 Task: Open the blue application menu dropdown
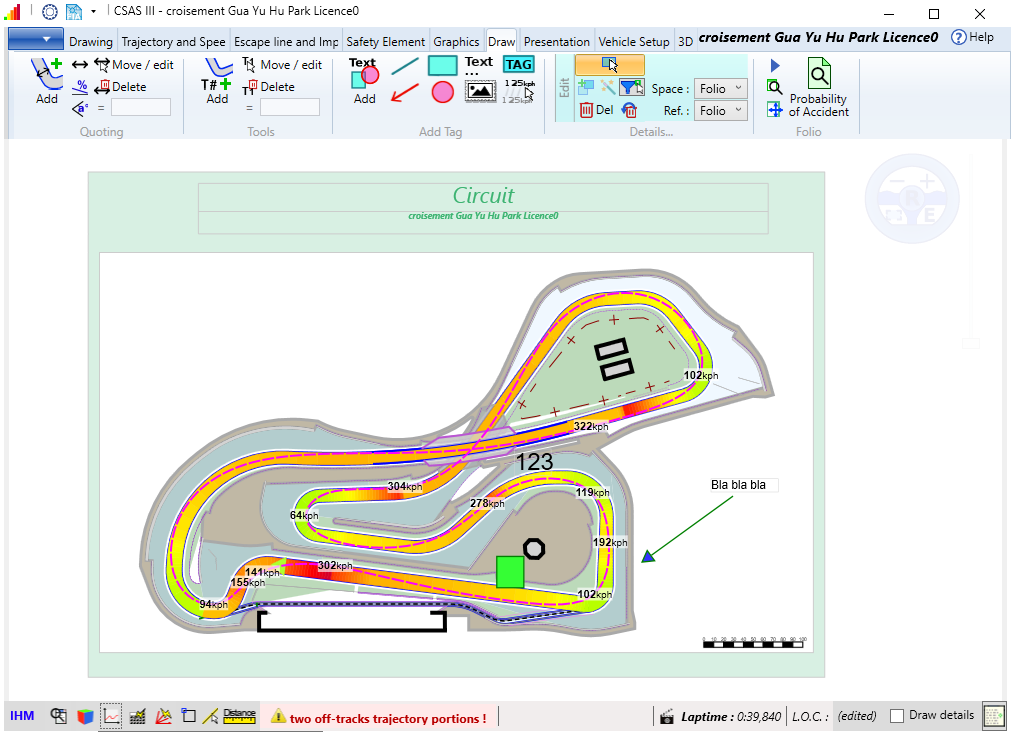click(x=36, y=39)
